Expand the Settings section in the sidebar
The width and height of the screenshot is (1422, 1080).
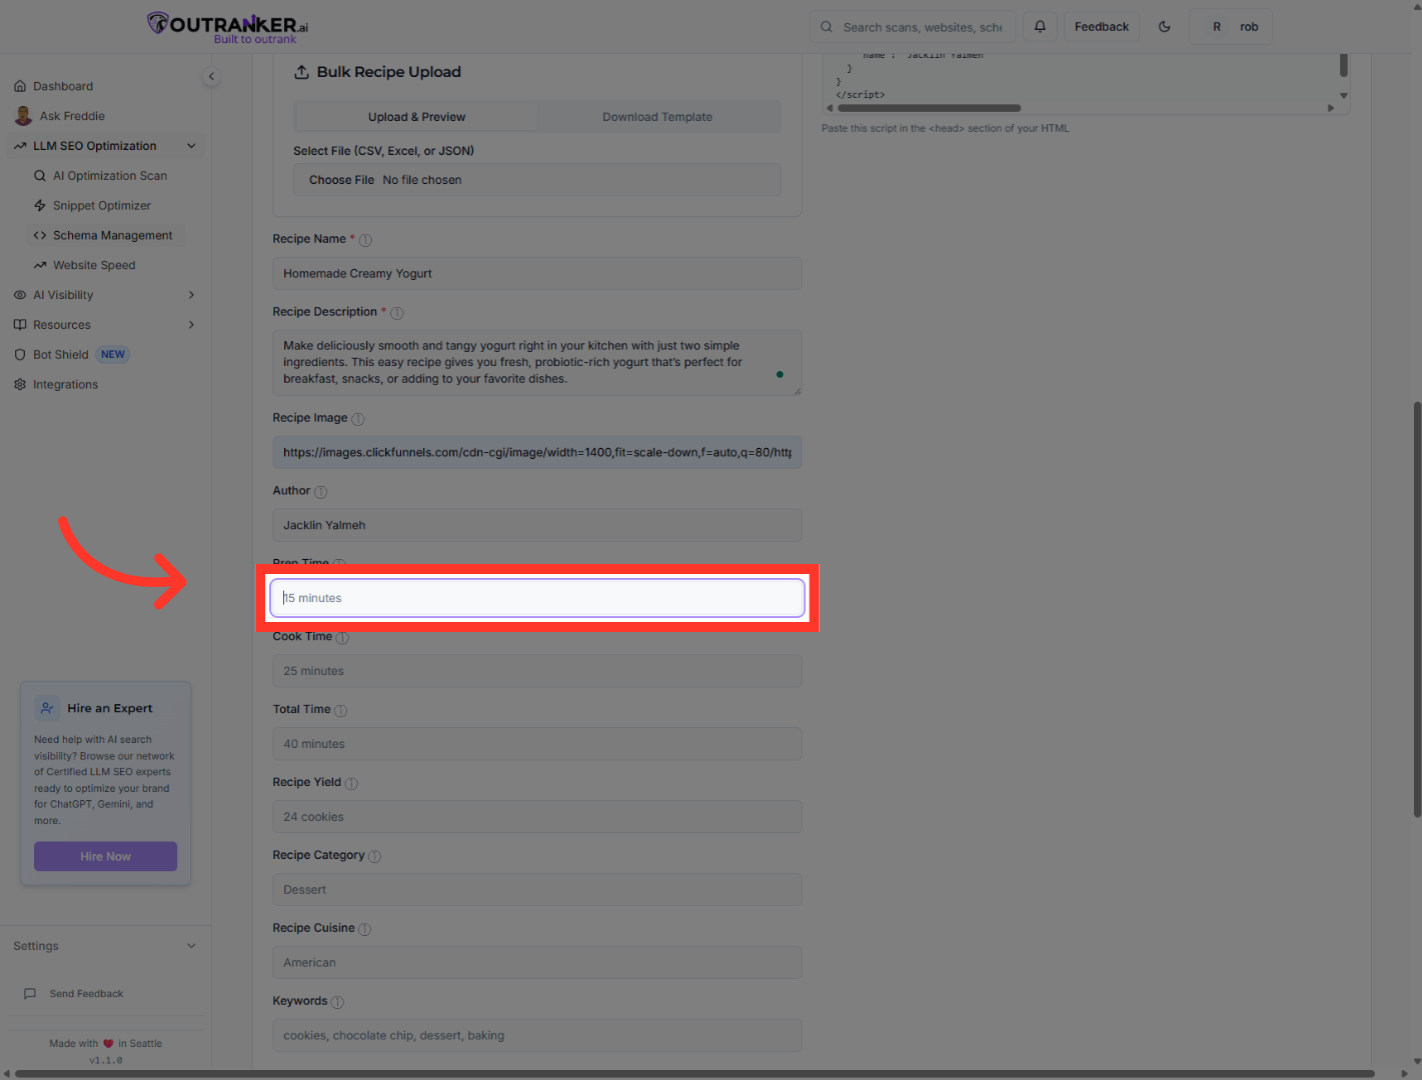pyautogui.click(x=105, y=946)
